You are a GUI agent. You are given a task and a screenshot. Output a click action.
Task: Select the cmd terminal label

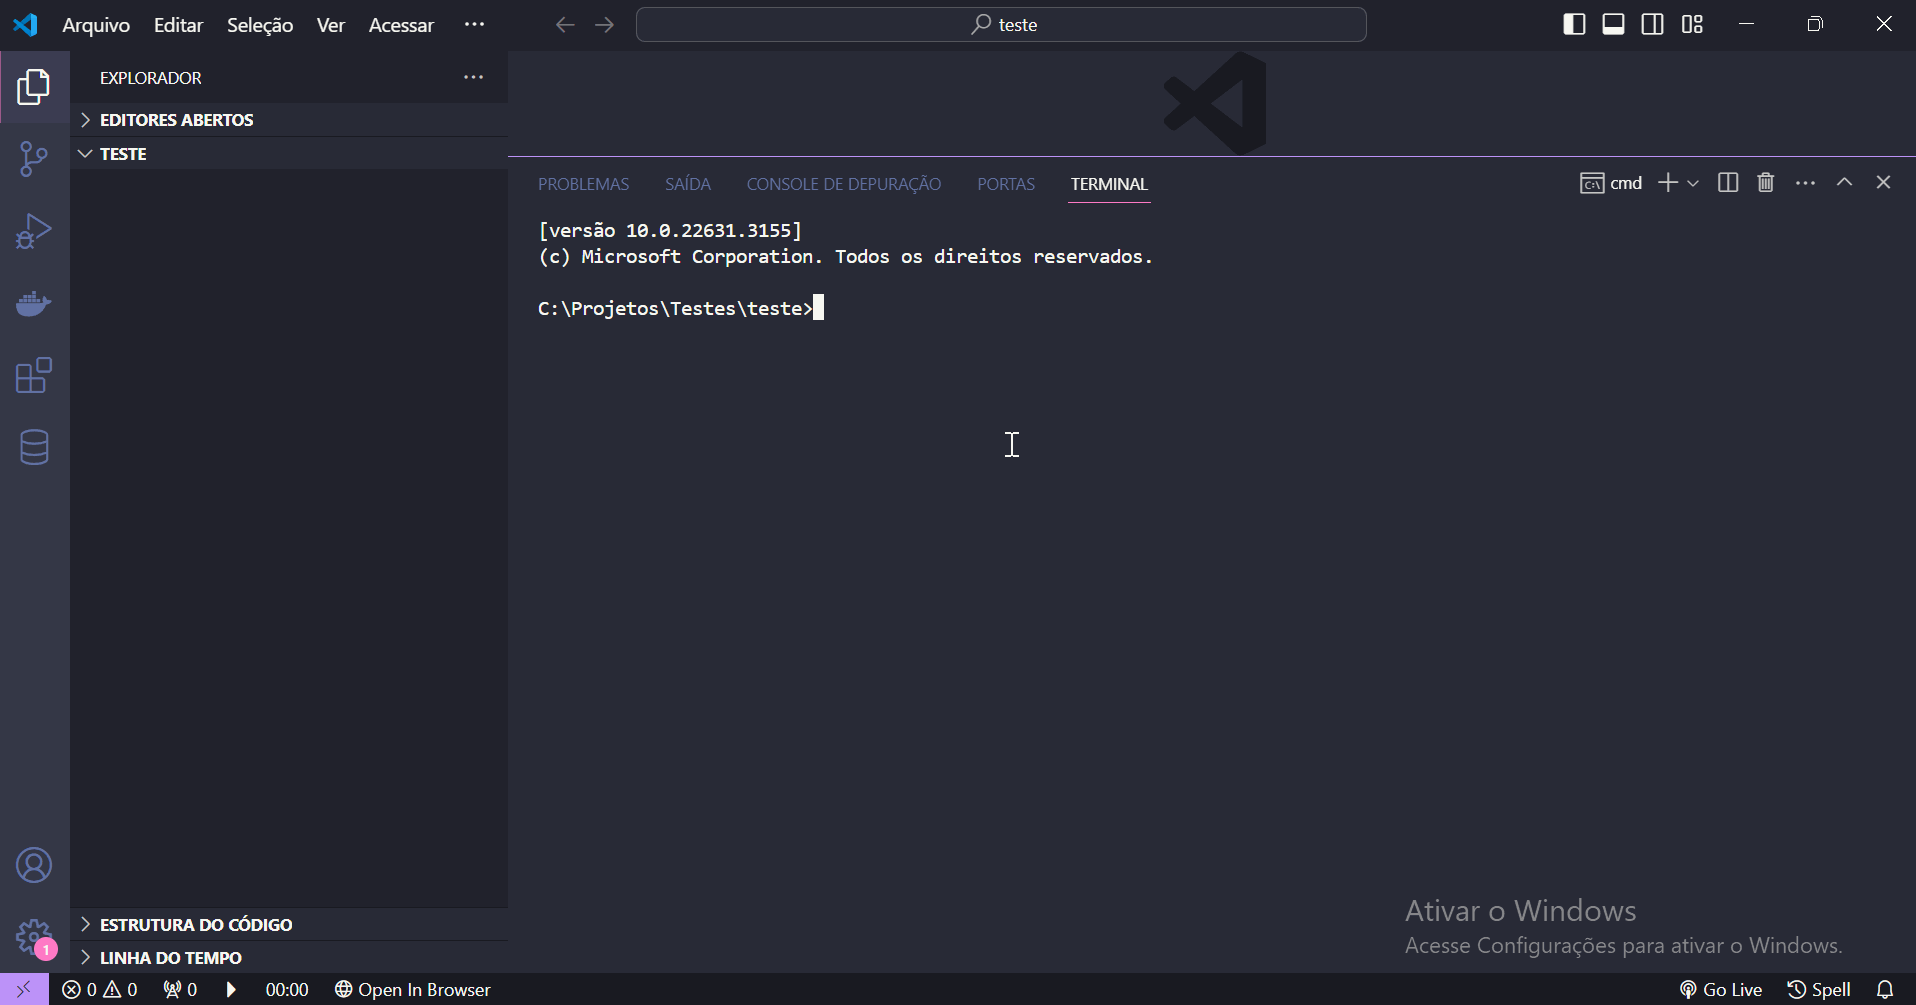pos(1611,183)
